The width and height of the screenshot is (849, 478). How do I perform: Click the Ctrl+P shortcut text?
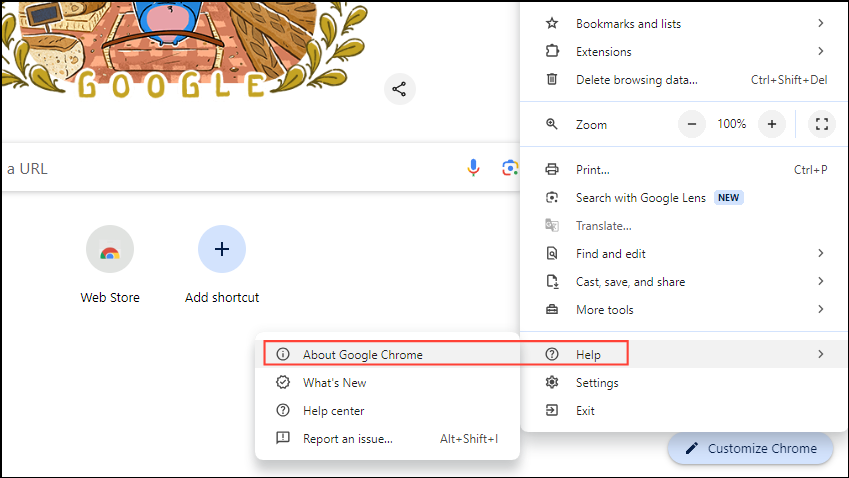tap(811, 169)
